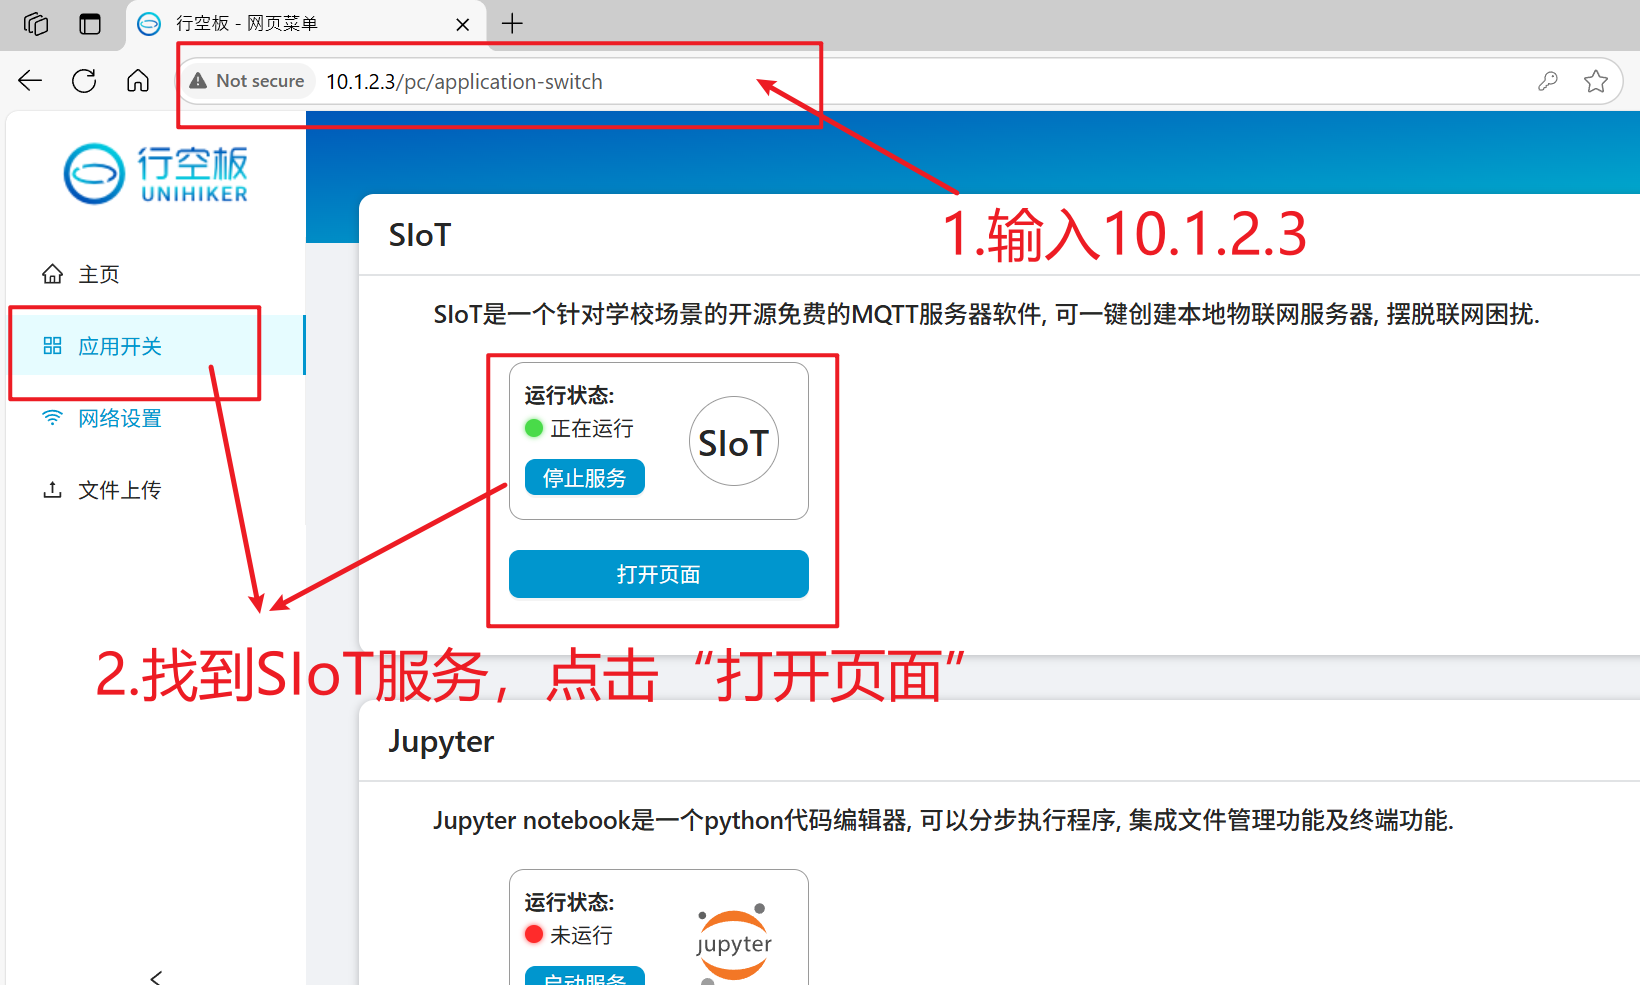Click the Jupyter section heading

441,742
